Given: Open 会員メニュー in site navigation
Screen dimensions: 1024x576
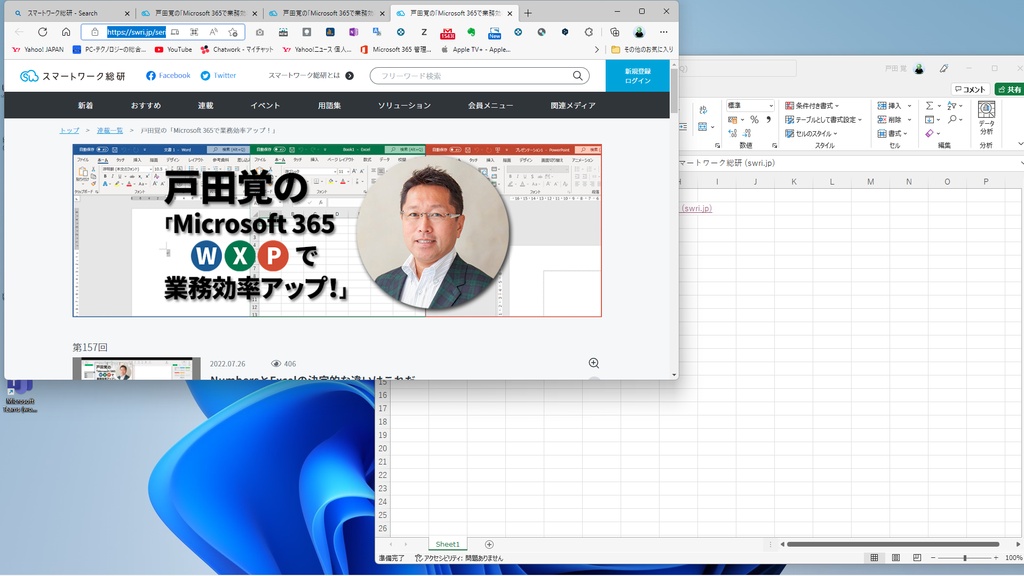Looking at the screenshot, I should pos(490,105).
